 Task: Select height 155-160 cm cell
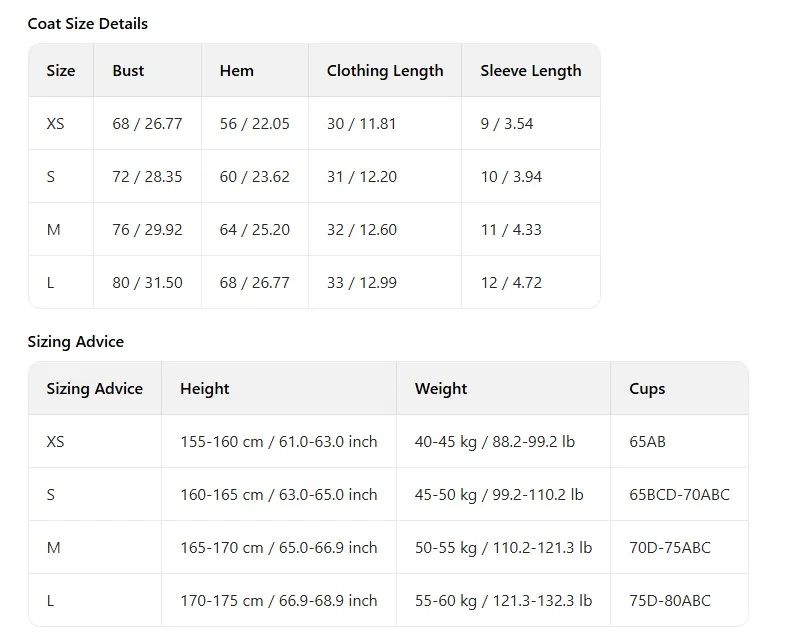[x=278, y=441]
